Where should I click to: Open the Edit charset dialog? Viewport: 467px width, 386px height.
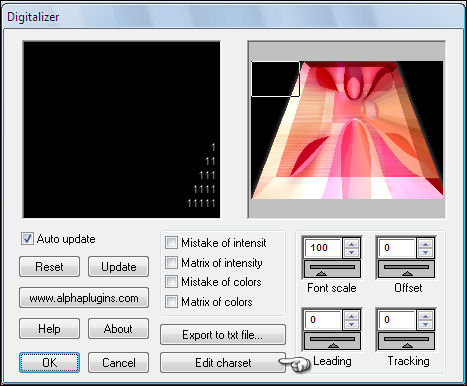click(x=223, y=362)
